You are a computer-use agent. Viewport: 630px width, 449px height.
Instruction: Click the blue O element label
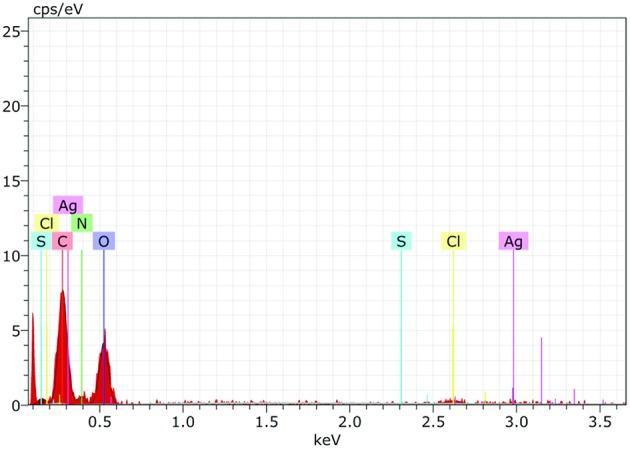[104, 241]
